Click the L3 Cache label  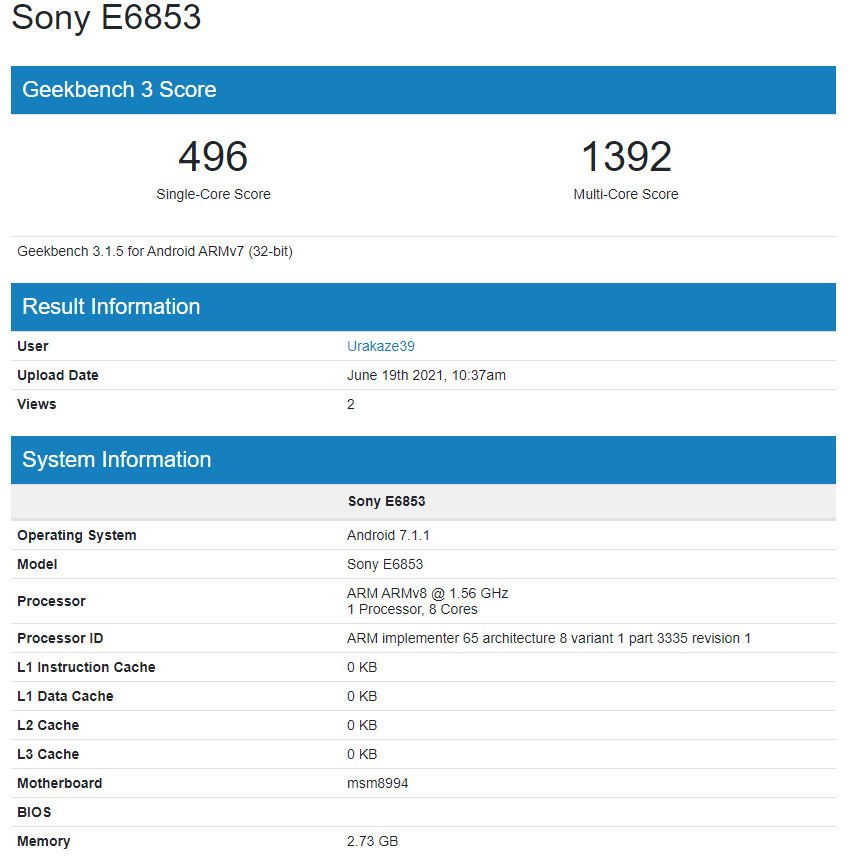click(x=48, y=755)
